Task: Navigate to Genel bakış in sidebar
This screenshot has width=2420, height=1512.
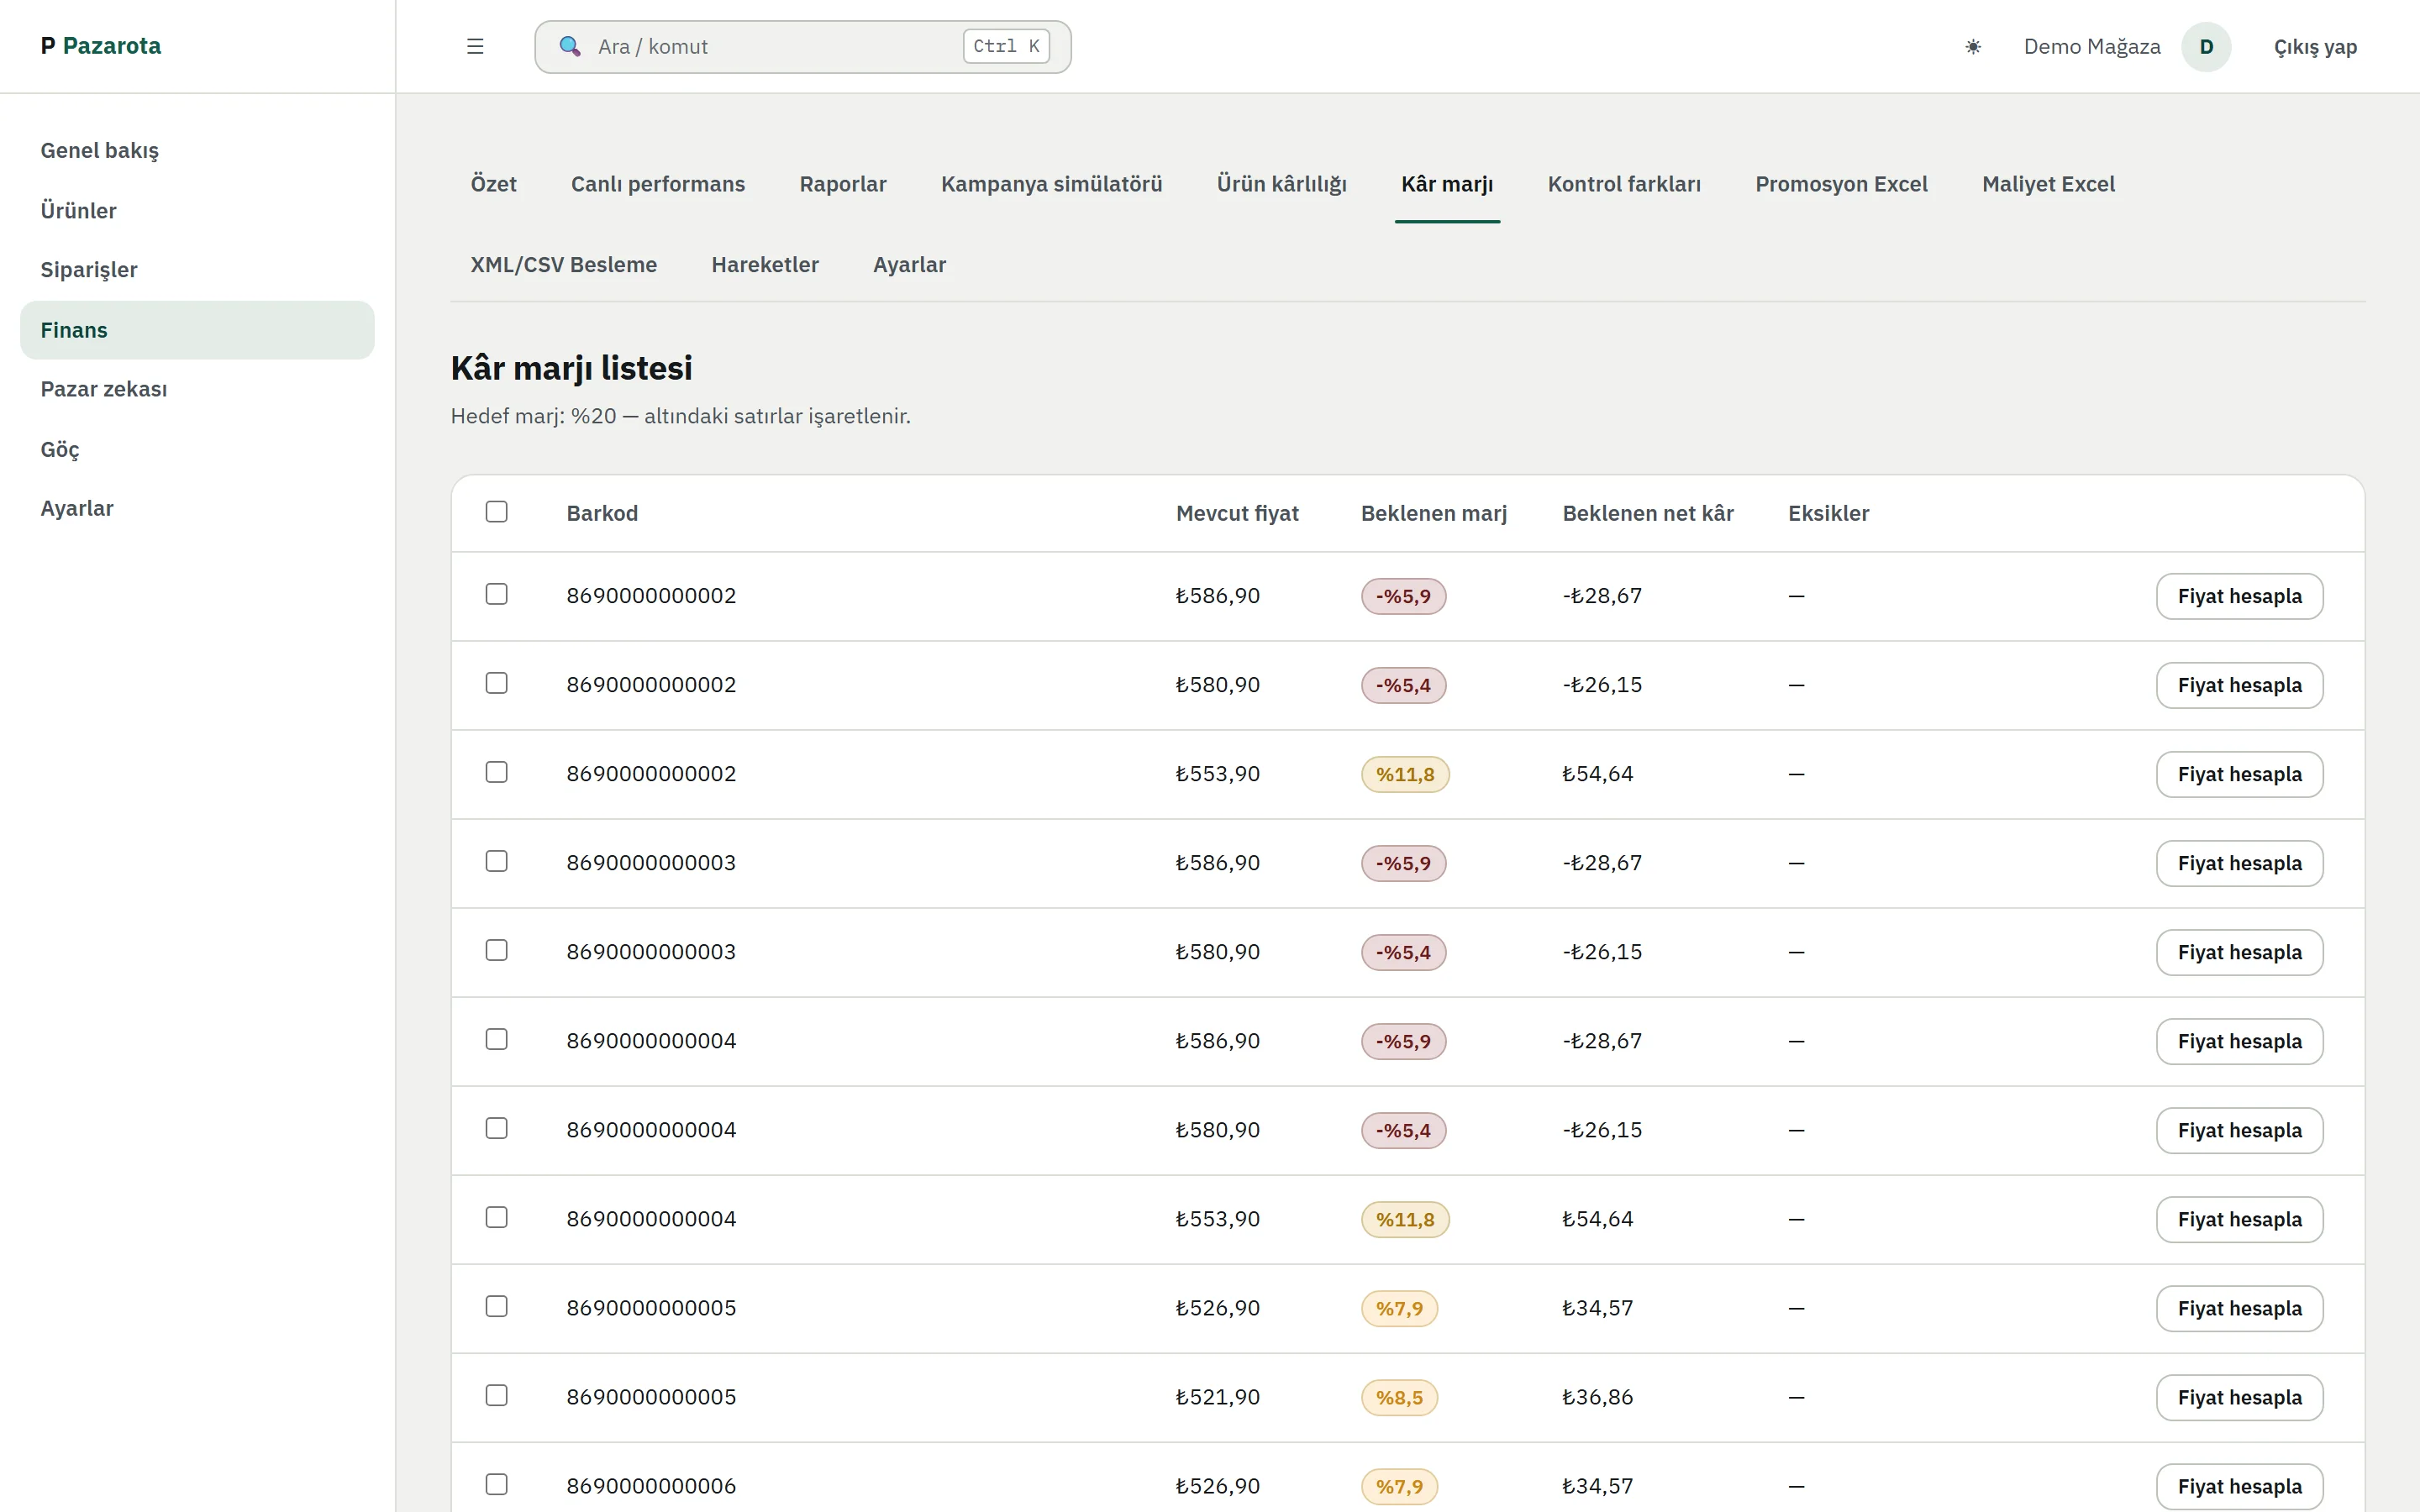Action: 197,151
